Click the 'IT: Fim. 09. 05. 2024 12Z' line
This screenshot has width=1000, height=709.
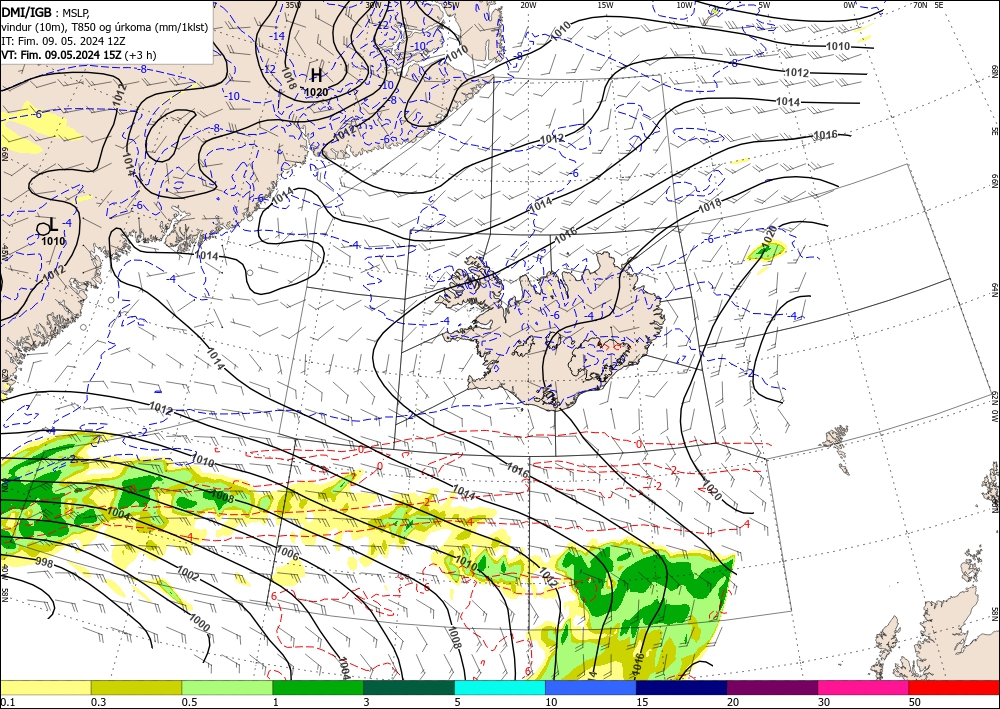[63, 41]
